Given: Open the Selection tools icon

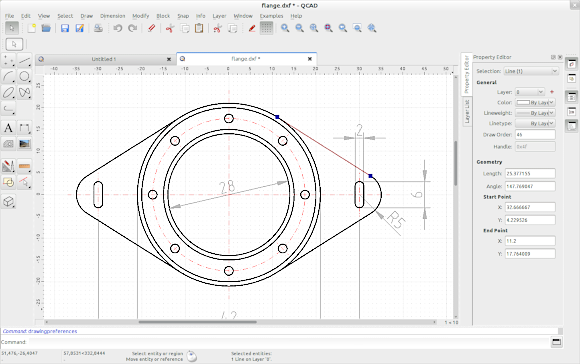Looking at the screenshot, I should click(x=8, y=182).
